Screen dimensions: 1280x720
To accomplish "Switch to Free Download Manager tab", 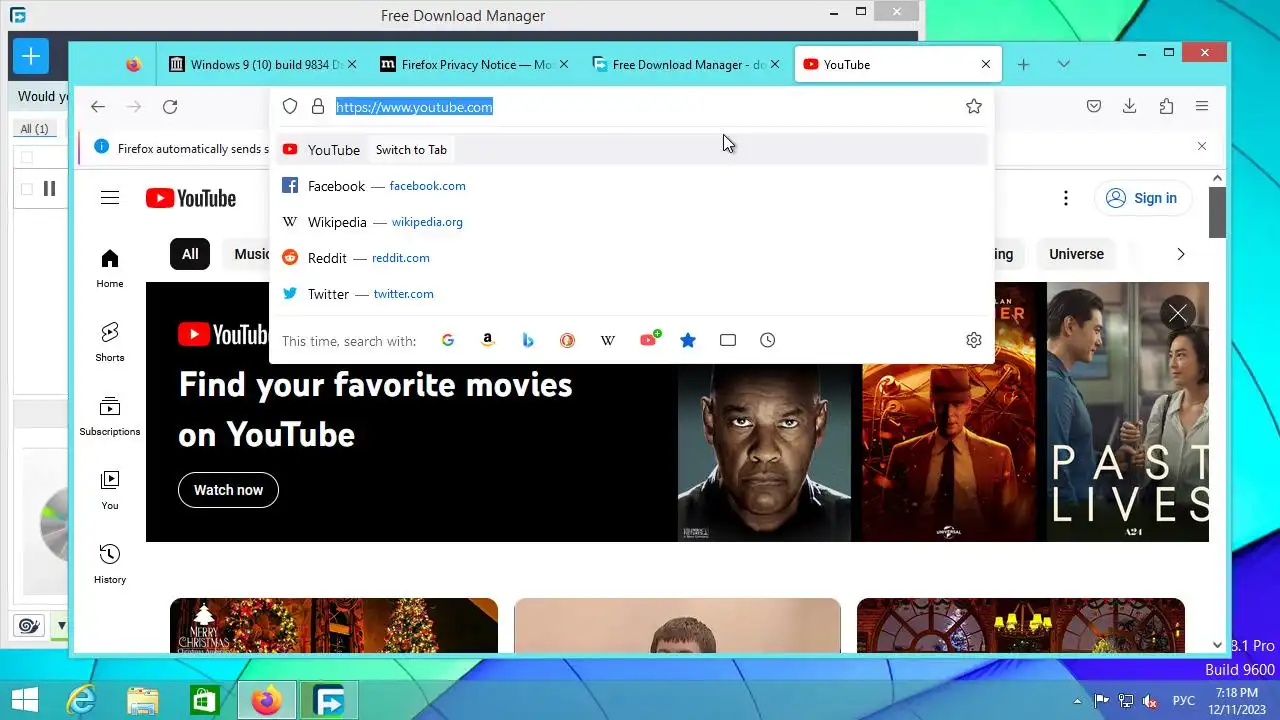I will coord(687,64).
